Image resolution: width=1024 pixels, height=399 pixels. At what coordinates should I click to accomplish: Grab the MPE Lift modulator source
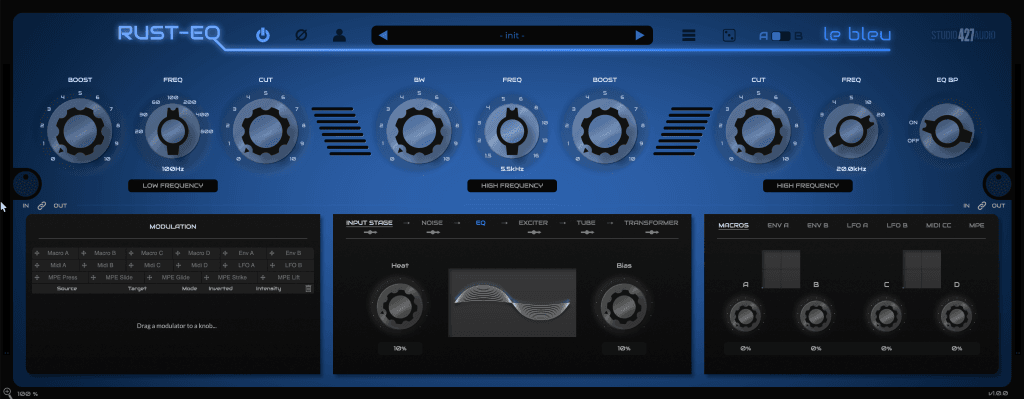285,278
